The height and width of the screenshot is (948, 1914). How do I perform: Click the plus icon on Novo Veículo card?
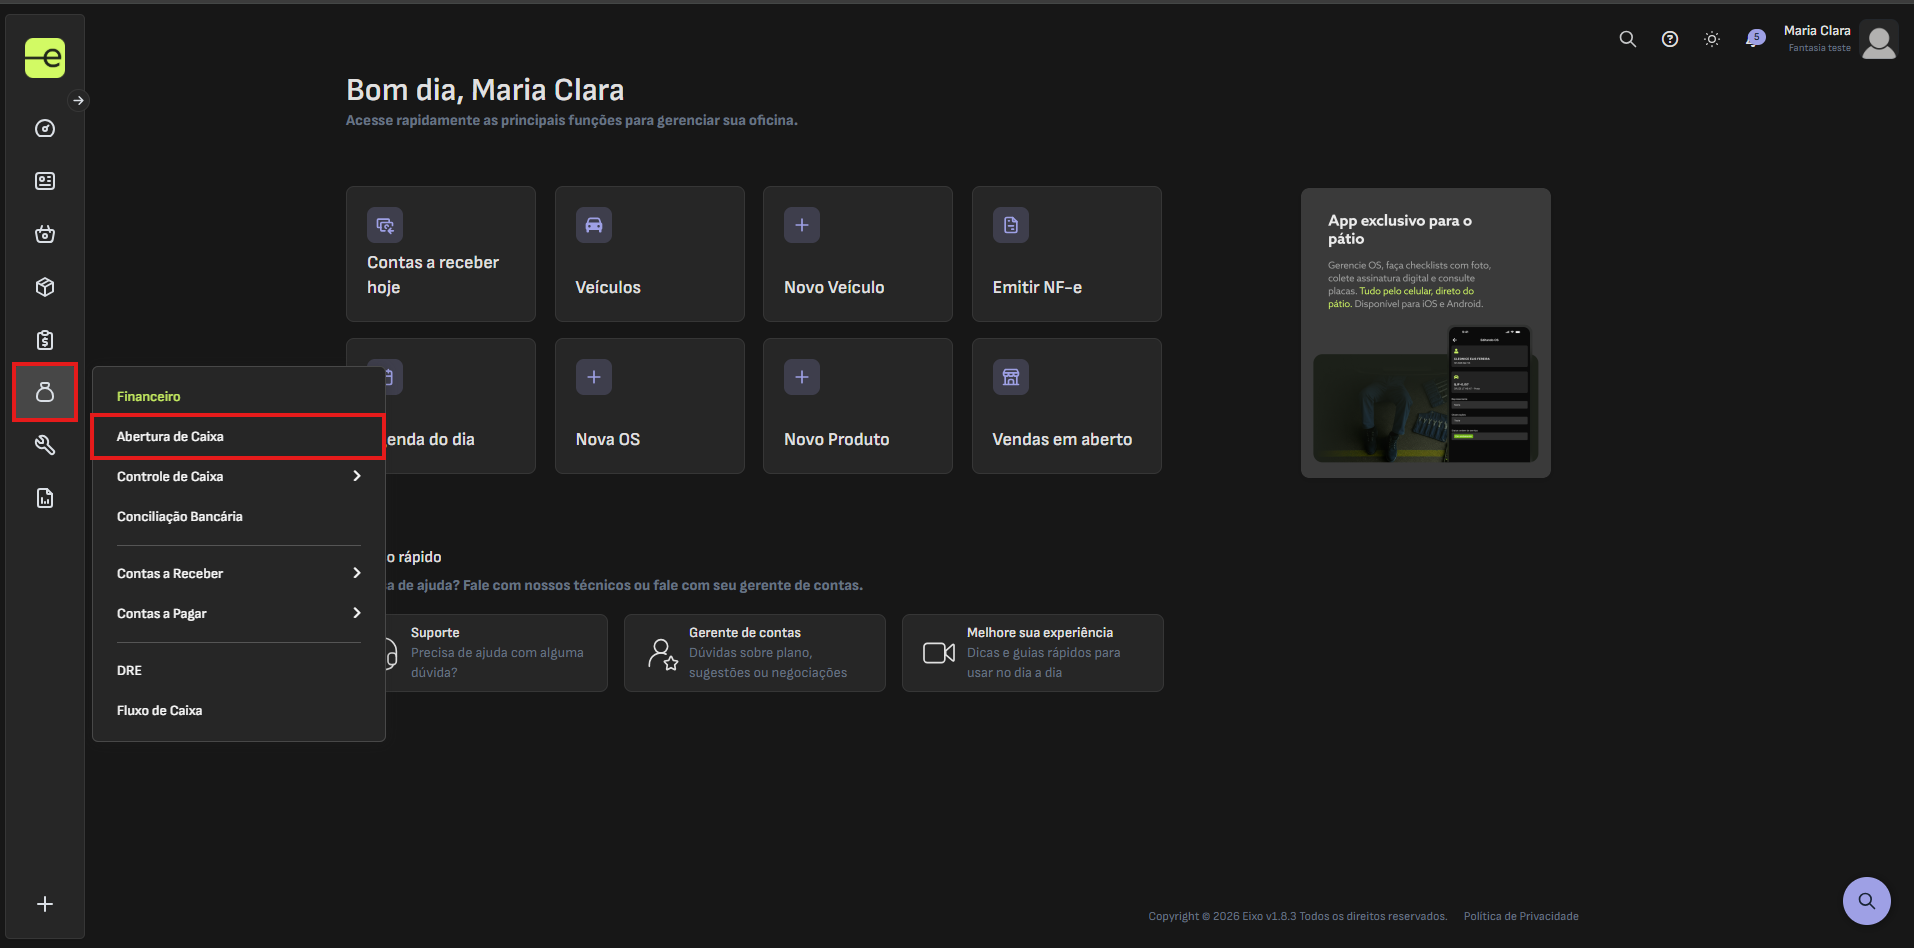click(802, 225)
